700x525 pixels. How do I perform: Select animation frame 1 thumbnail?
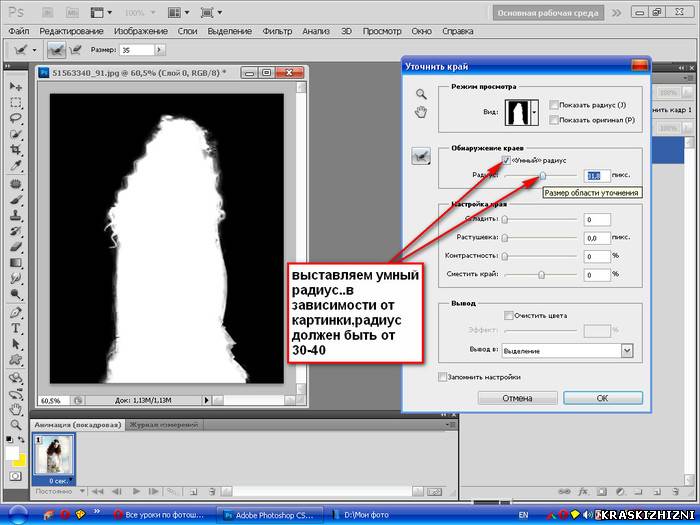[x=53, y=455]
